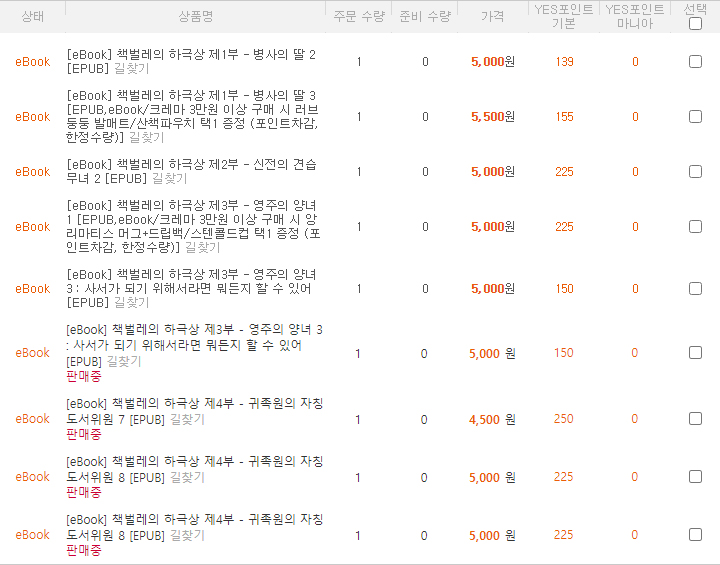Check the box for 병사의 딸 2 row
Screen dimensions: 720x565
pyautogui.click(x=695, y=62)
